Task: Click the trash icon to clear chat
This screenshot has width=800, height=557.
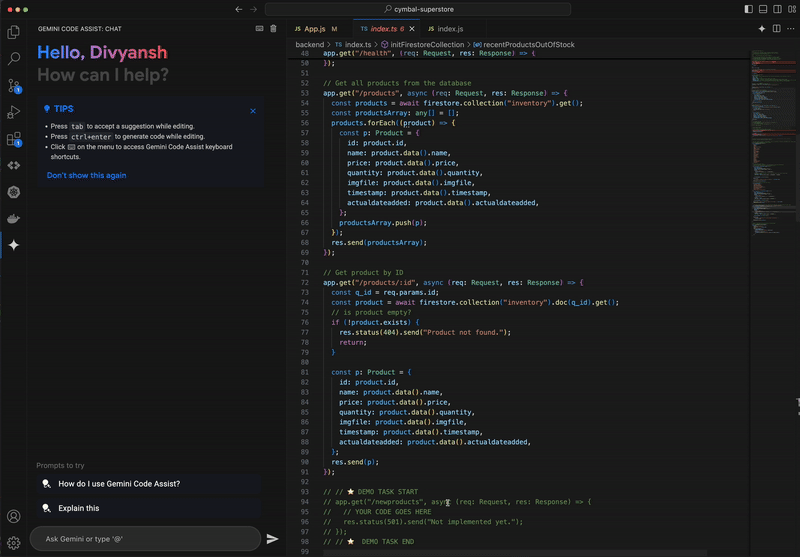Action: coord(274,29)
